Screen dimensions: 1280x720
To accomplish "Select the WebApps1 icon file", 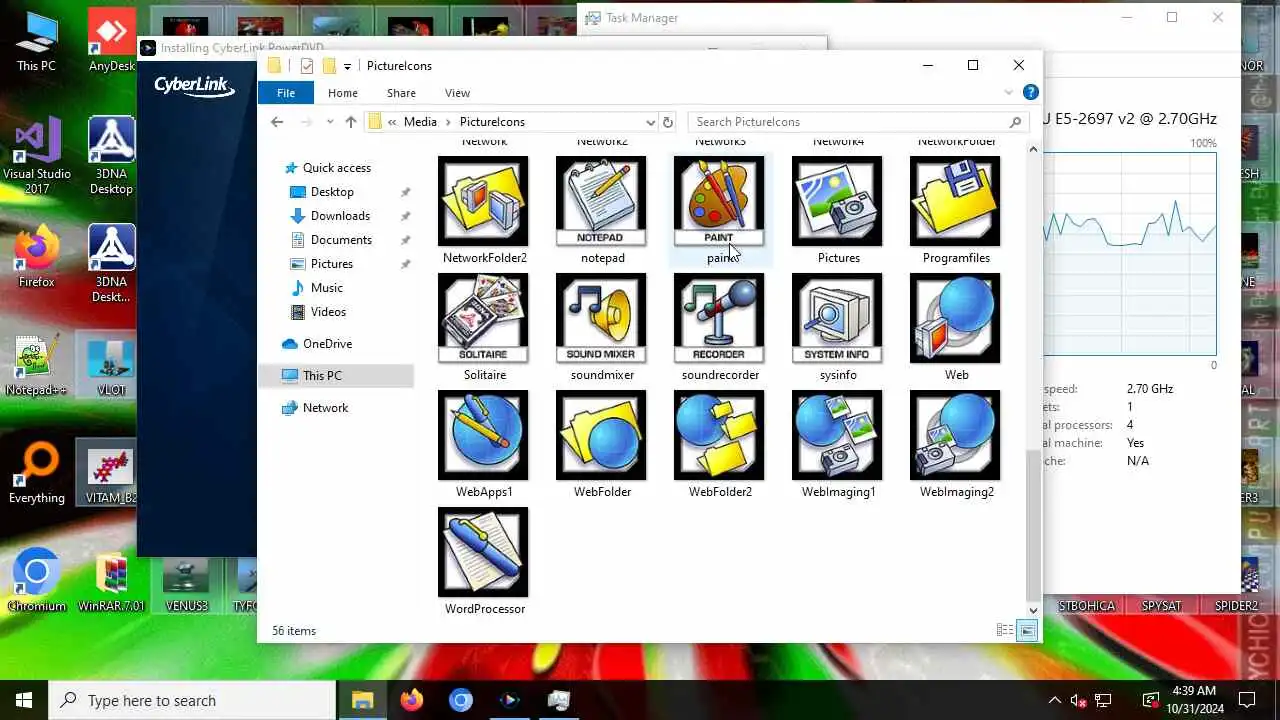I will click(x=484, y=444).
